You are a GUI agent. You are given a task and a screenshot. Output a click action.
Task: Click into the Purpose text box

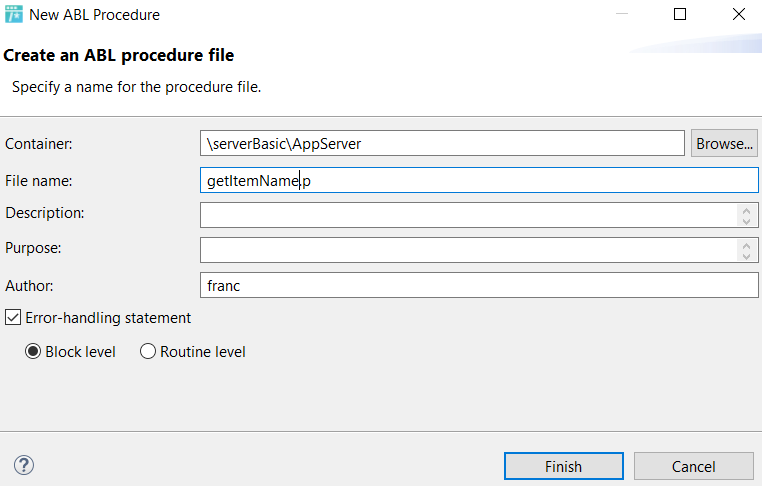coord(468,250)
